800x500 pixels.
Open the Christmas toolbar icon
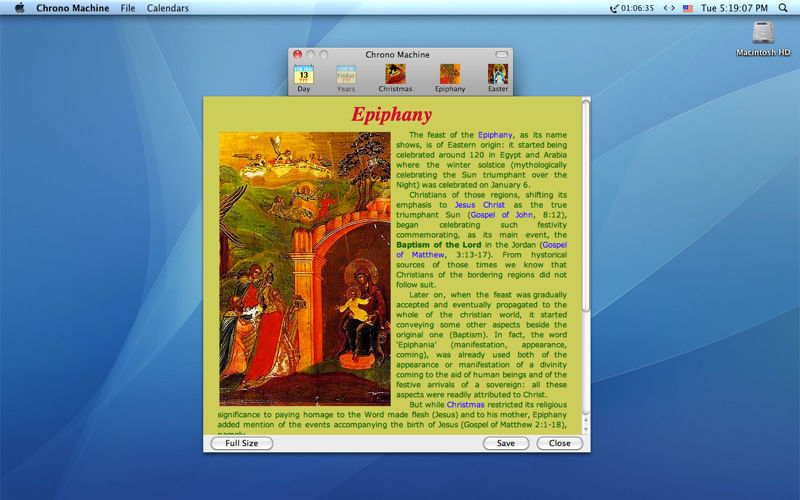(x=395, y=78)
